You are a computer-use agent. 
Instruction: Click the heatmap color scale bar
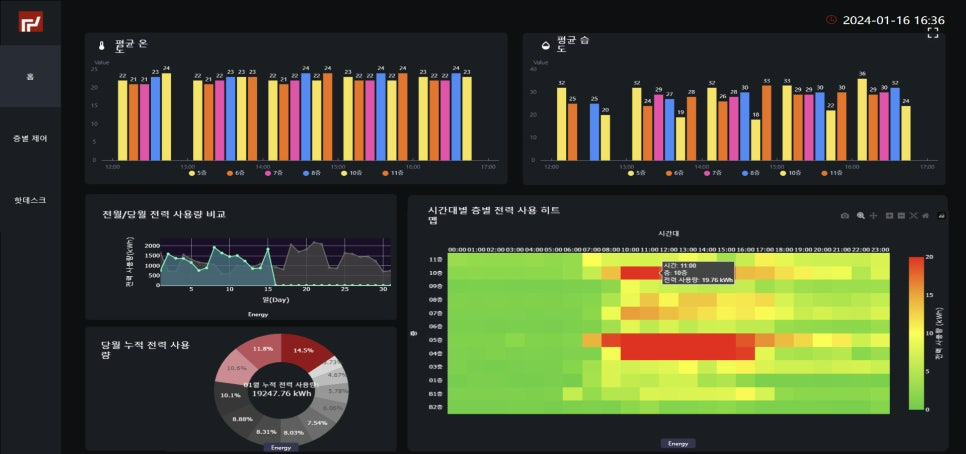(916, 333)
